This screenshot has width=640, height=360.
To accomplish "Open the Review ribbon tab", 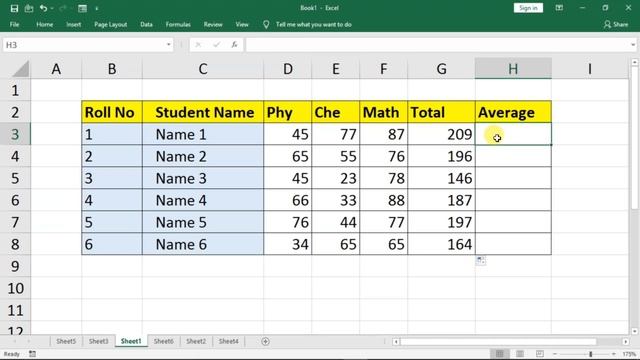I will [213, 24].
